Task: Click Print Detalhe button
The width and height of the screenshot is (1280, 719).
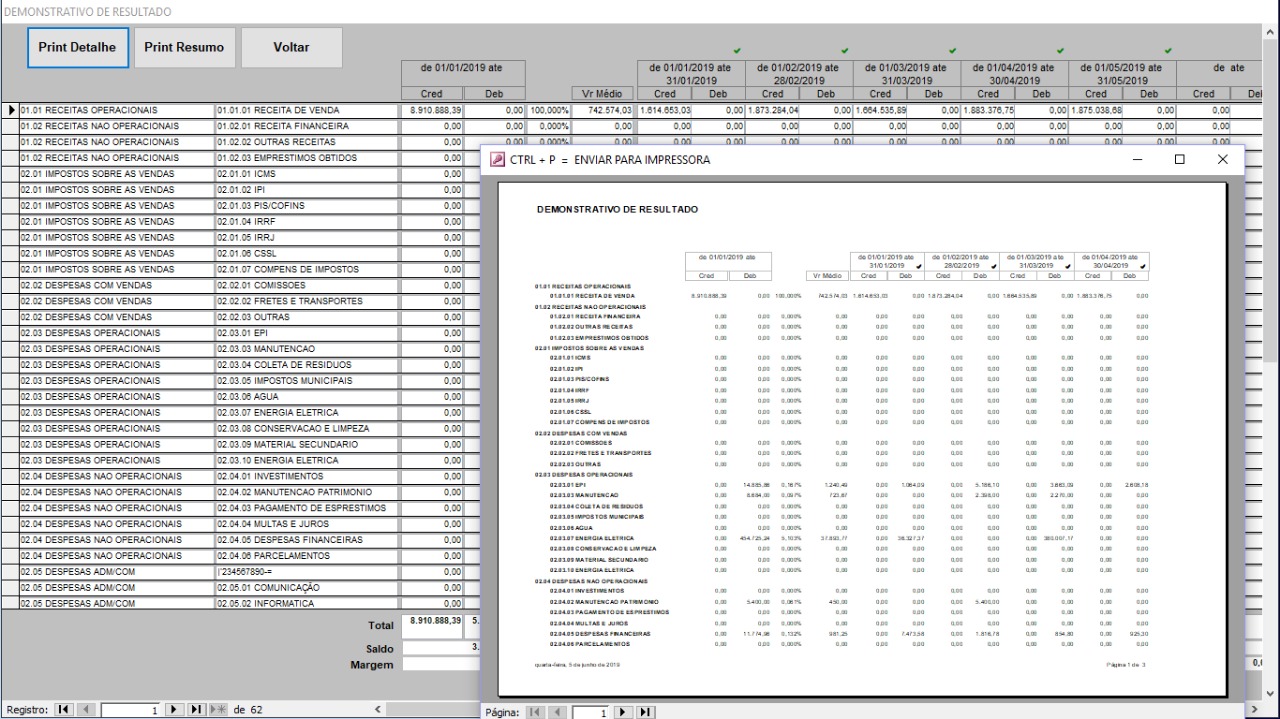Action: [78, 47]
